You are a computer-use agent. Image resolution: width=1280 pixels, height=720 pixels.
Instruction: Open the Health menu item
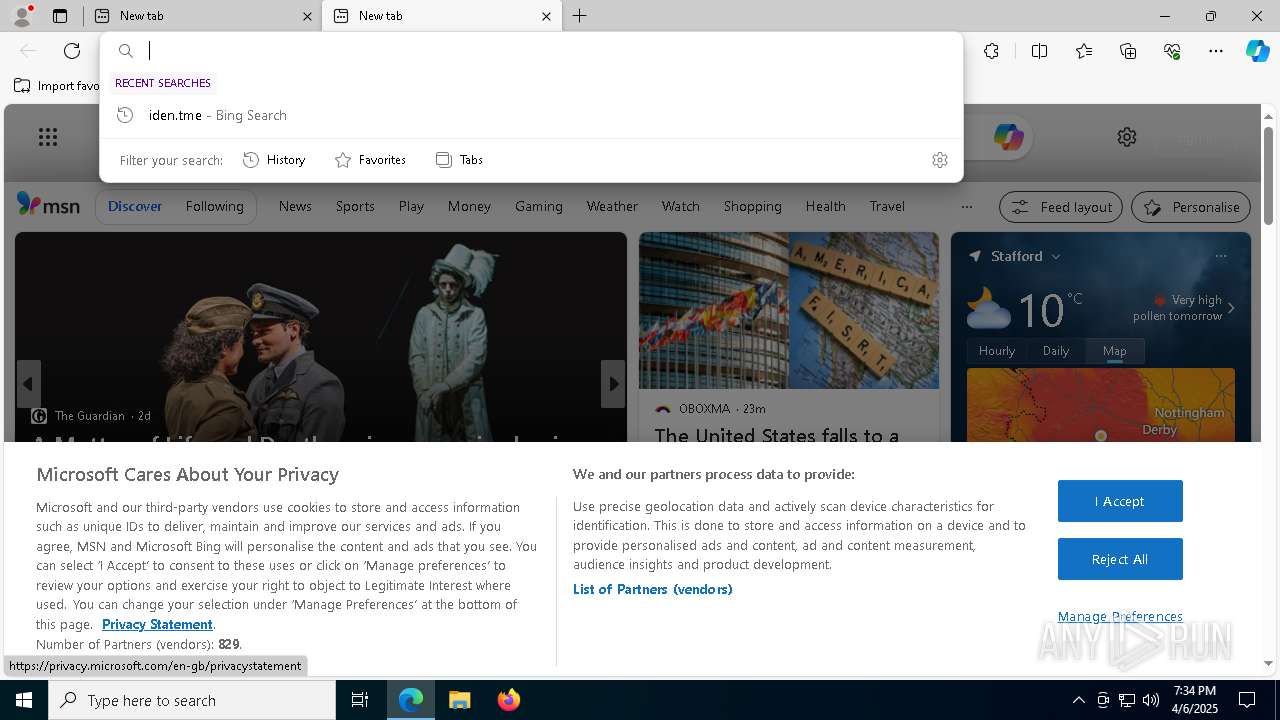tap(825, 206)
